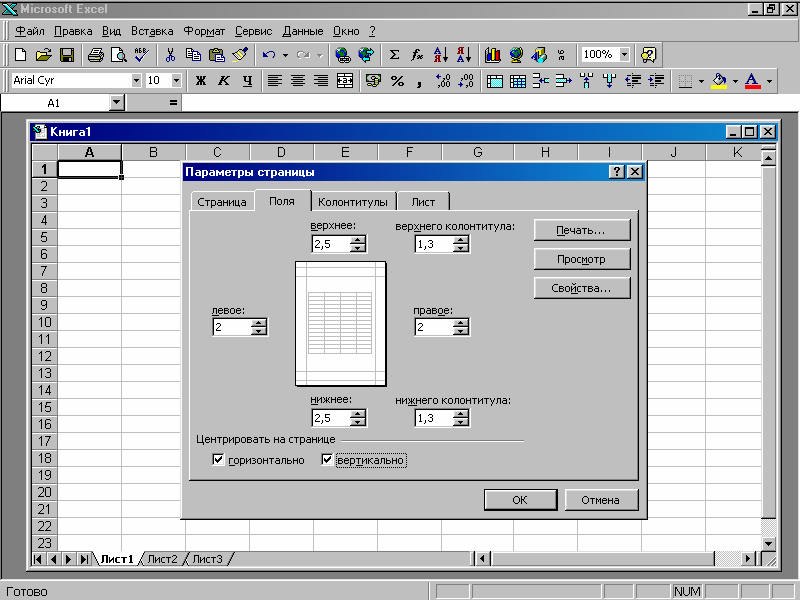Open the Function Wizard fx icon
Image resolution: width=800 pixels, height=600 pixels.
417,55
